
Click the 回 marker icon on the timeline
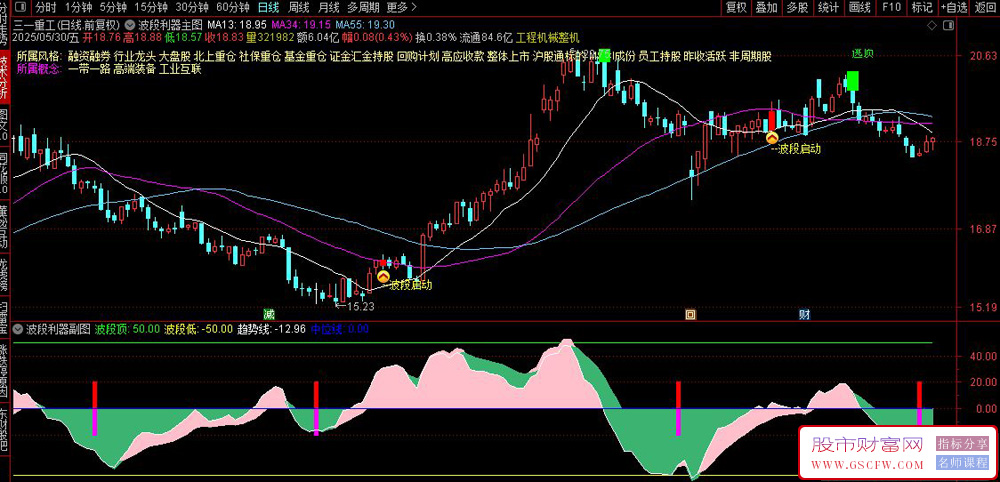pyautogui.click(x=690, y=314)
